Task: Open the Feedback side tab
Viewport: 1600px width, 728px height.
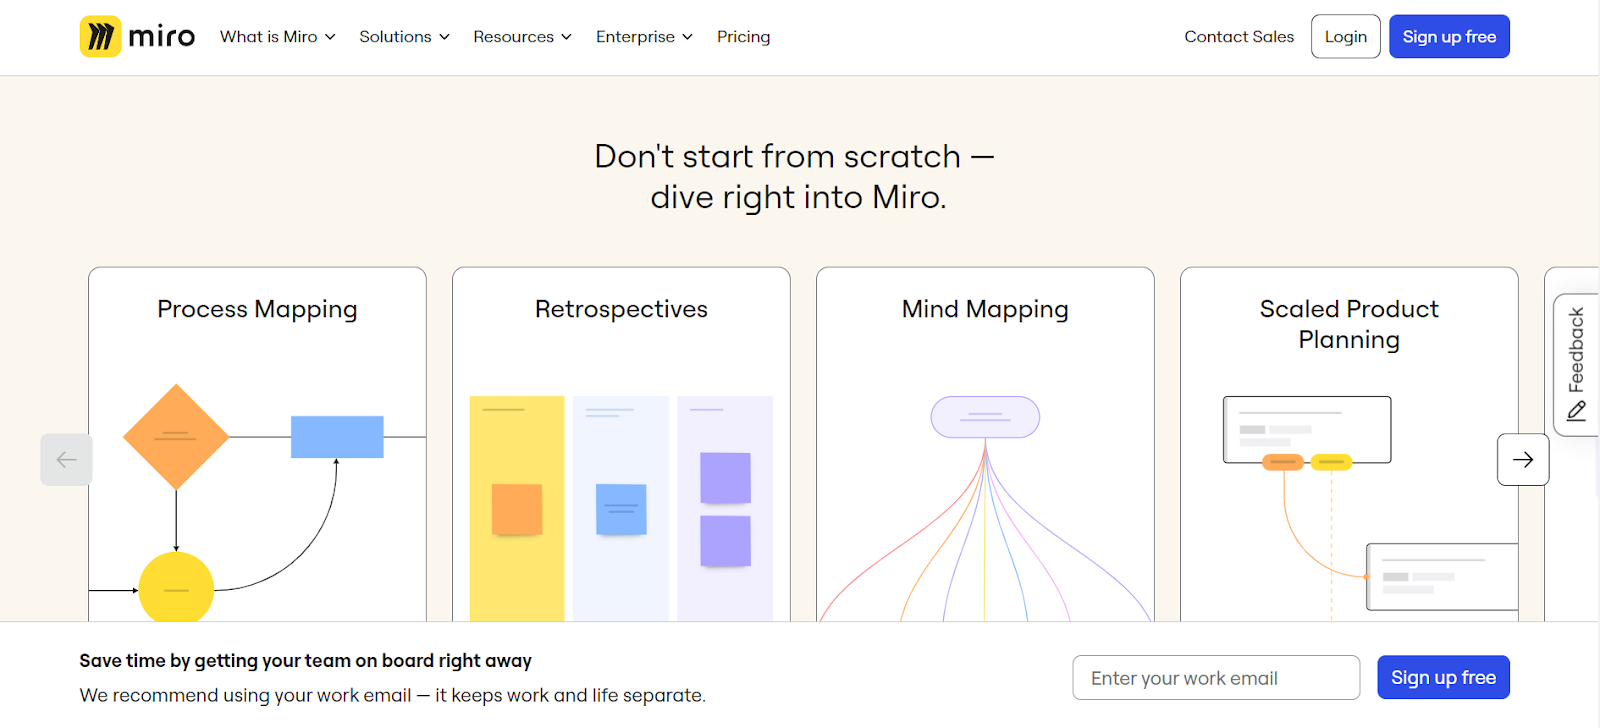Action: click(x=1576, y=365)
